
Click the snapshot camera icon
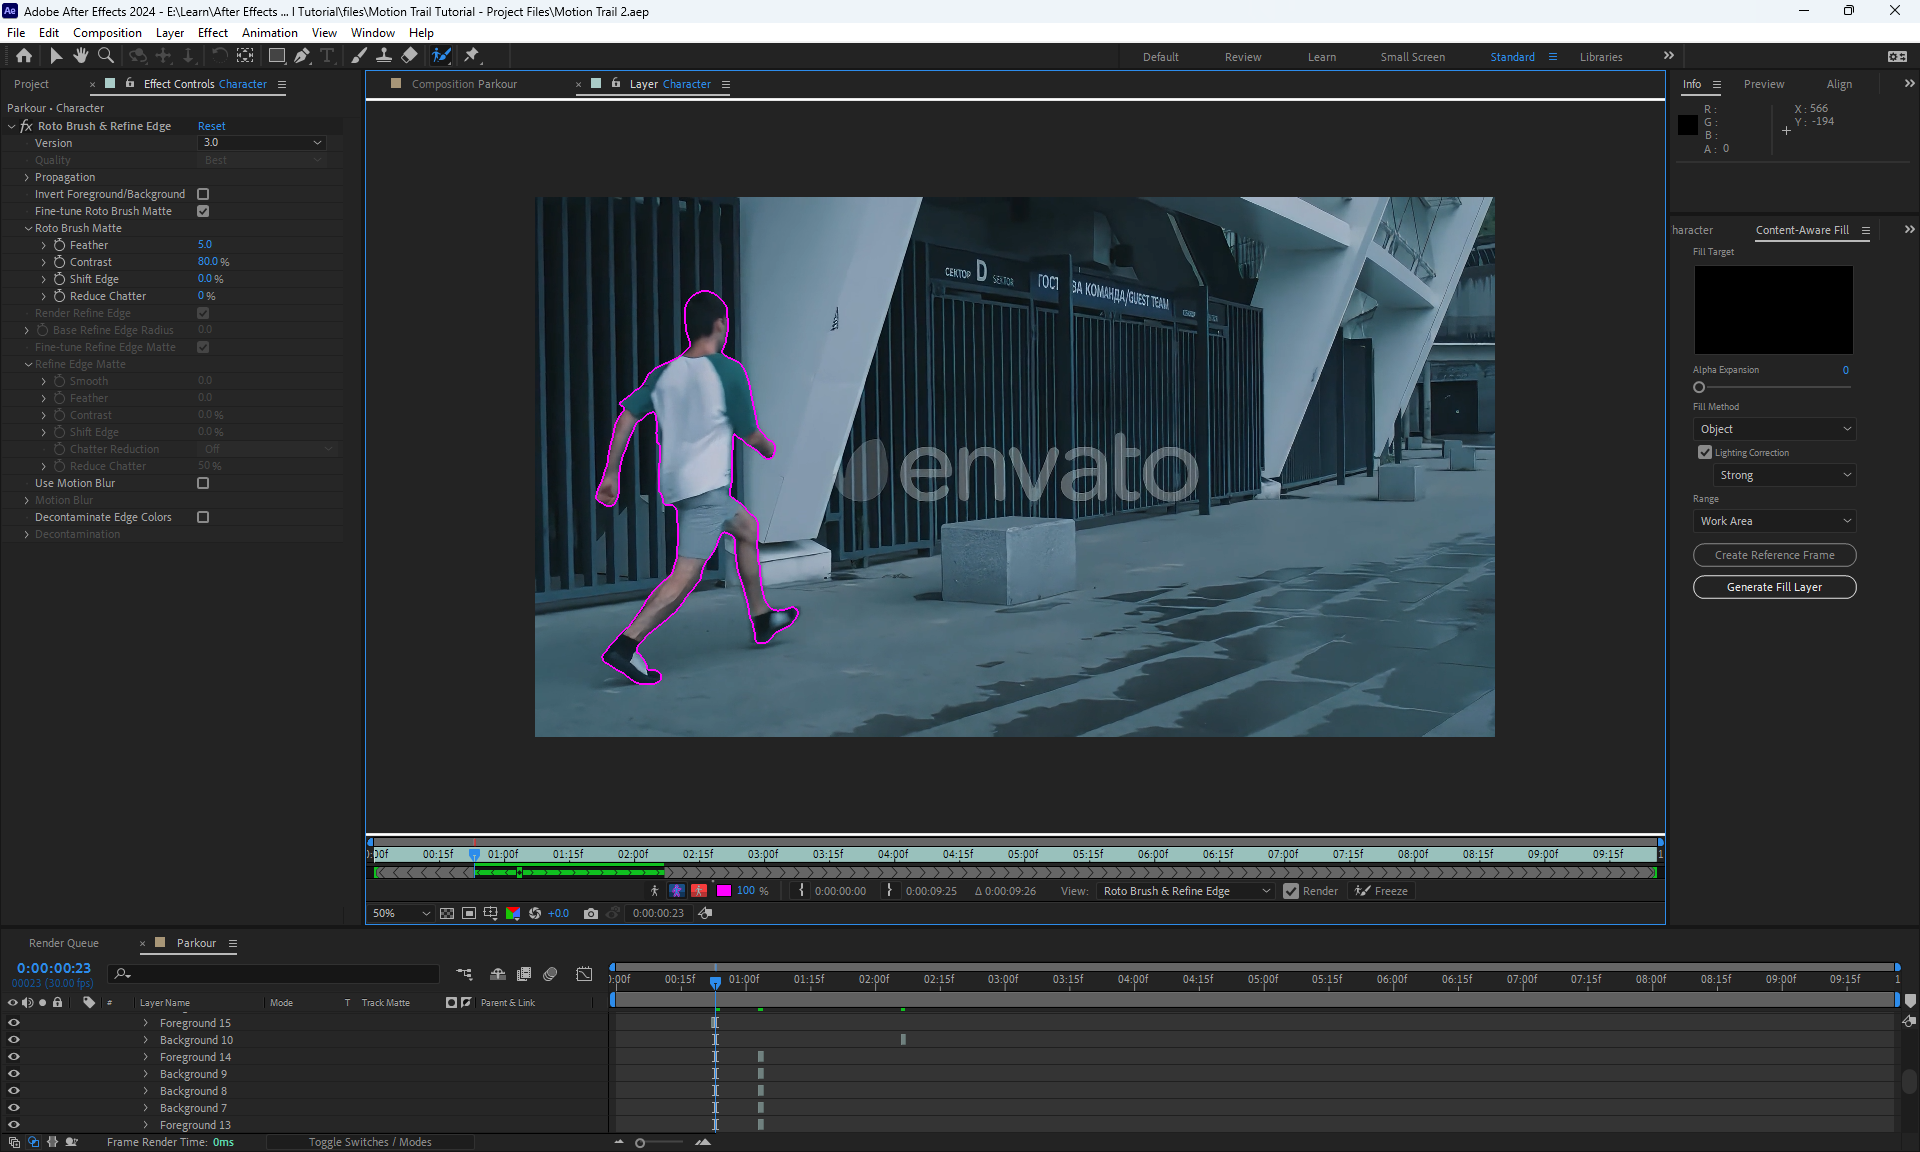click(x=591, y=913)
